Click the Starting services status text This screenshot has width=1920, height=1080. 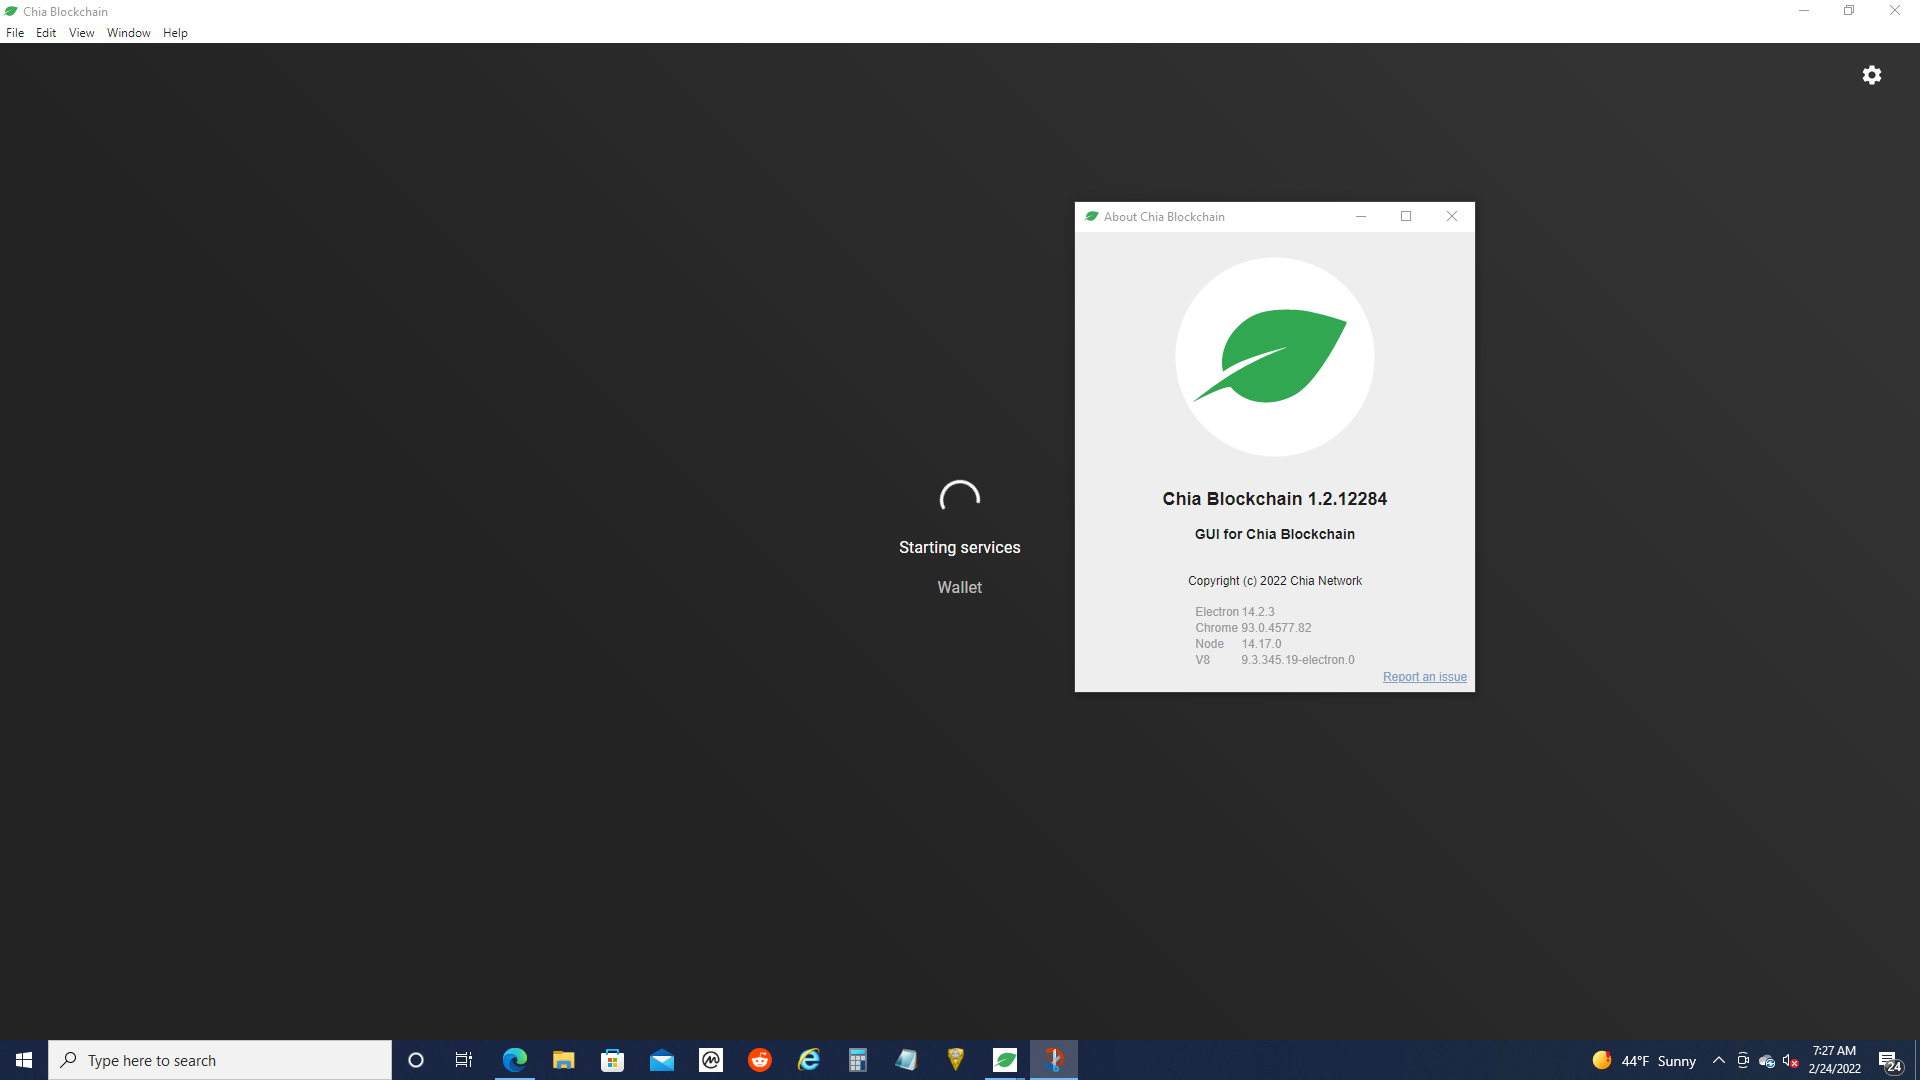click(x=959, y=548)
